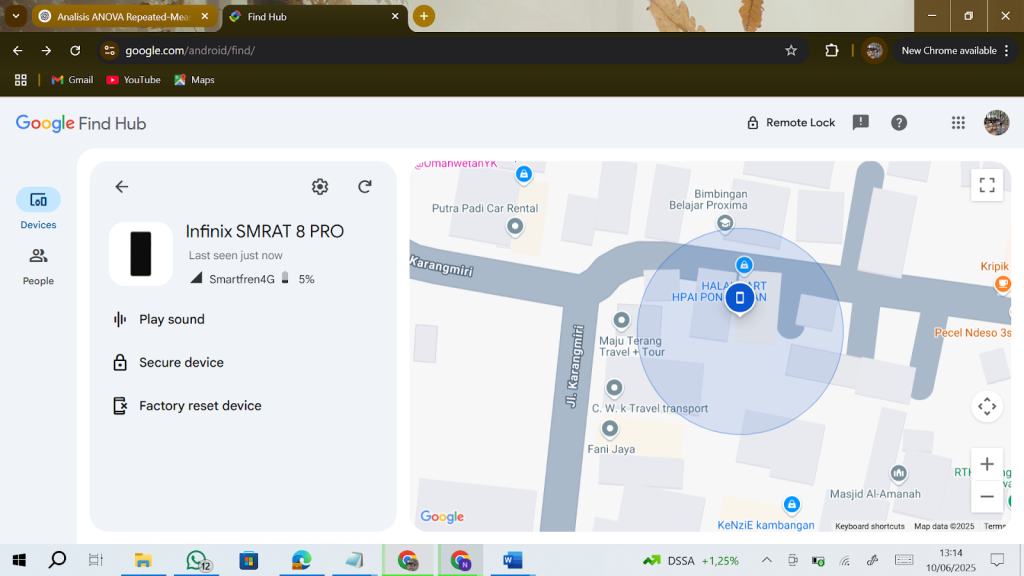
Task: Toggle fullscreen map view
Action: coord(986,185)
